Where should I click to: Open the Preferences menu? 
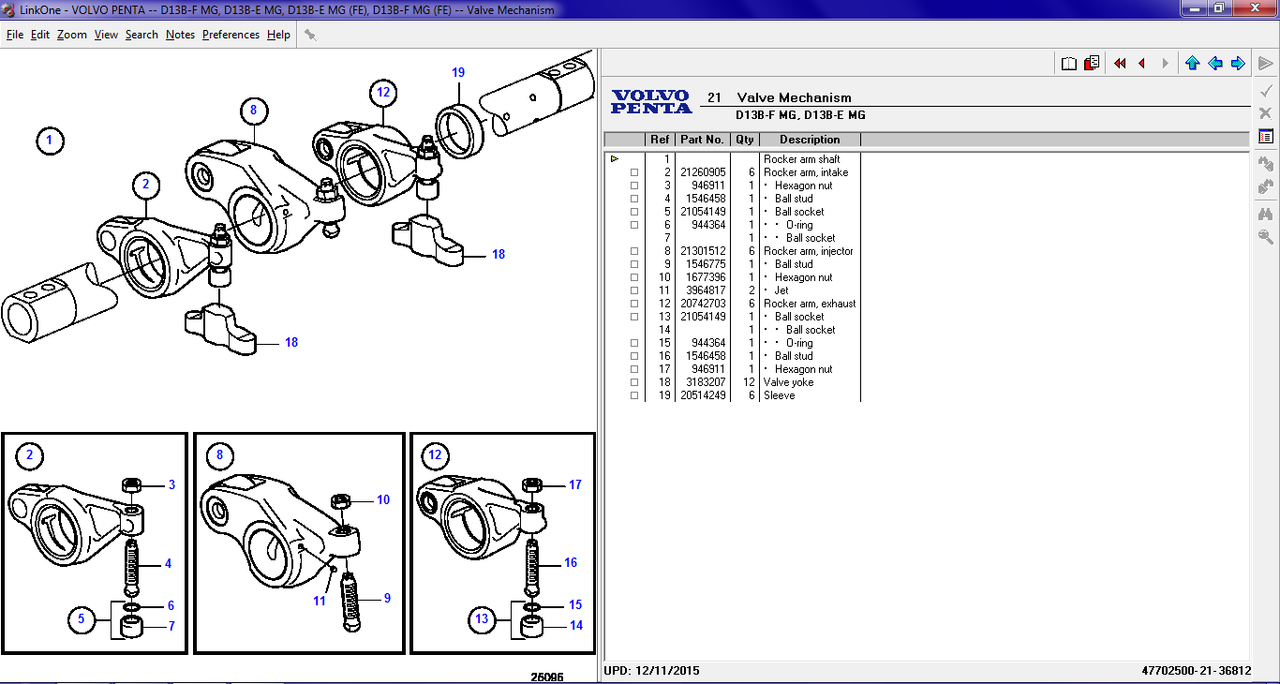point(231,34)
